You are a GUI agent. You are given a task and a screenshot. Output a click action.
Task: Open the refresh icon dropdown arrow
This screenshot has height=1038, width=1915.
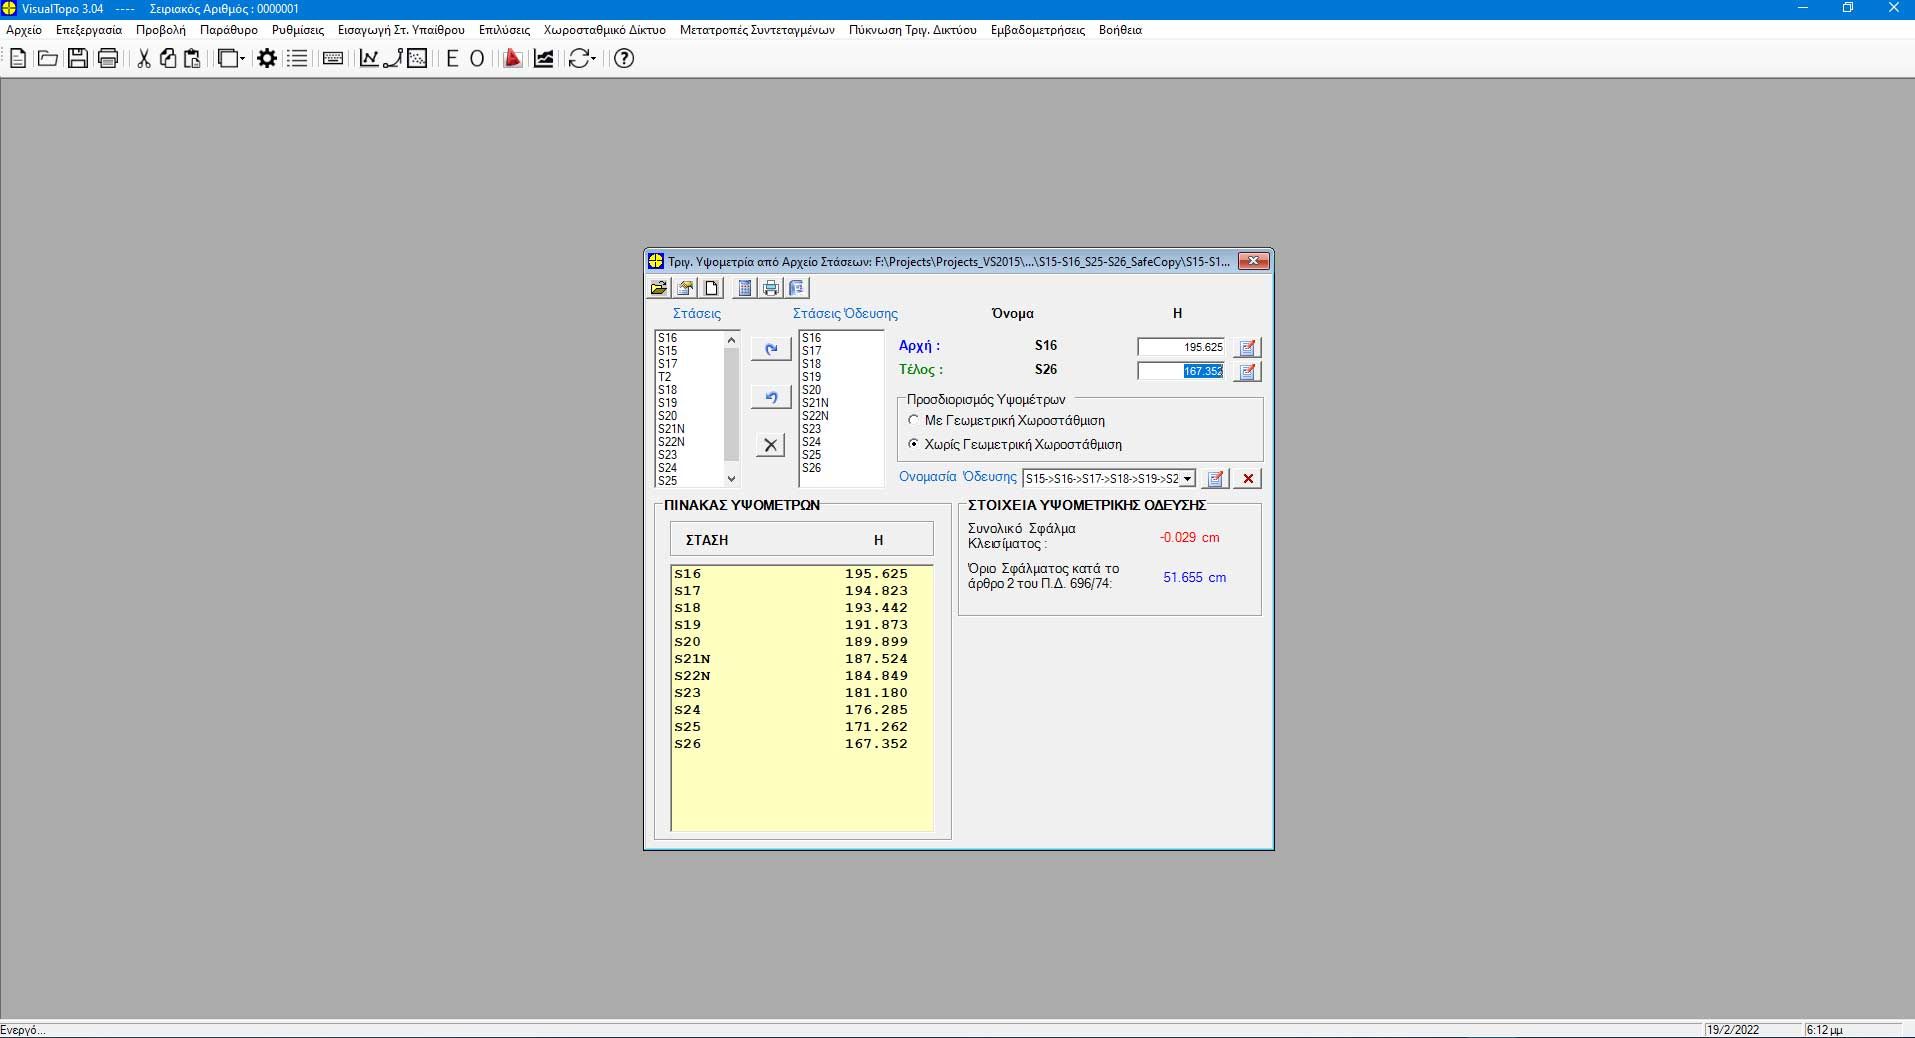pyautogui.click(x=594, y=59)
